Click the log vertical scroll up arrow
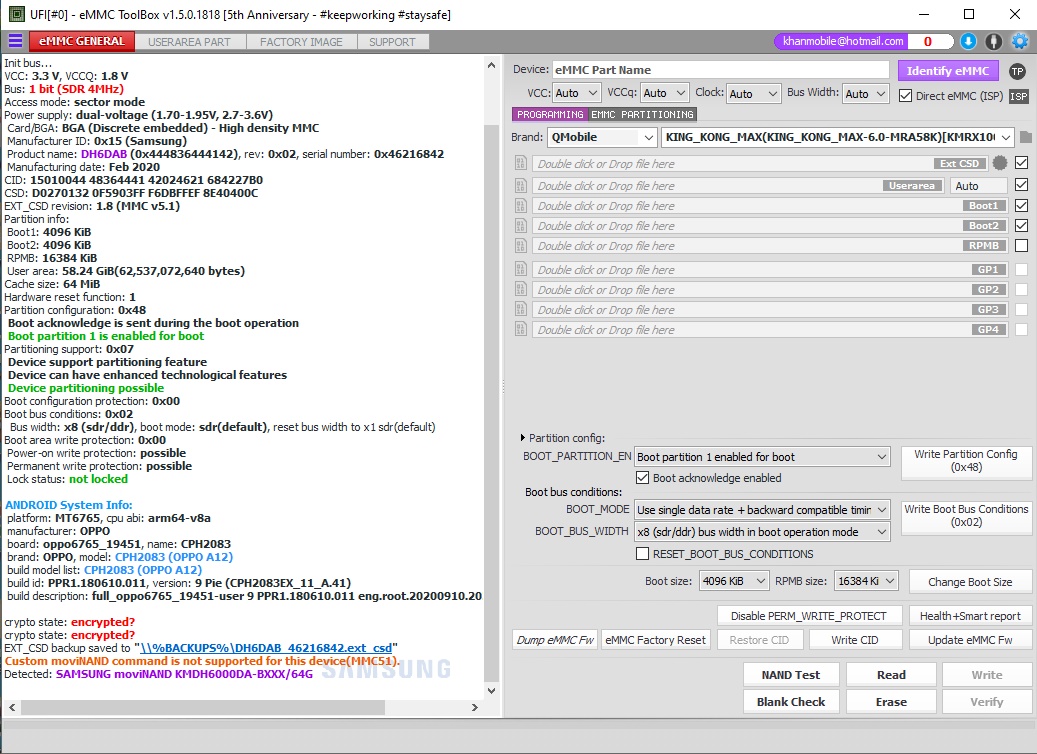This screenshot has height=754, width=1037. [x=491, y=65]
